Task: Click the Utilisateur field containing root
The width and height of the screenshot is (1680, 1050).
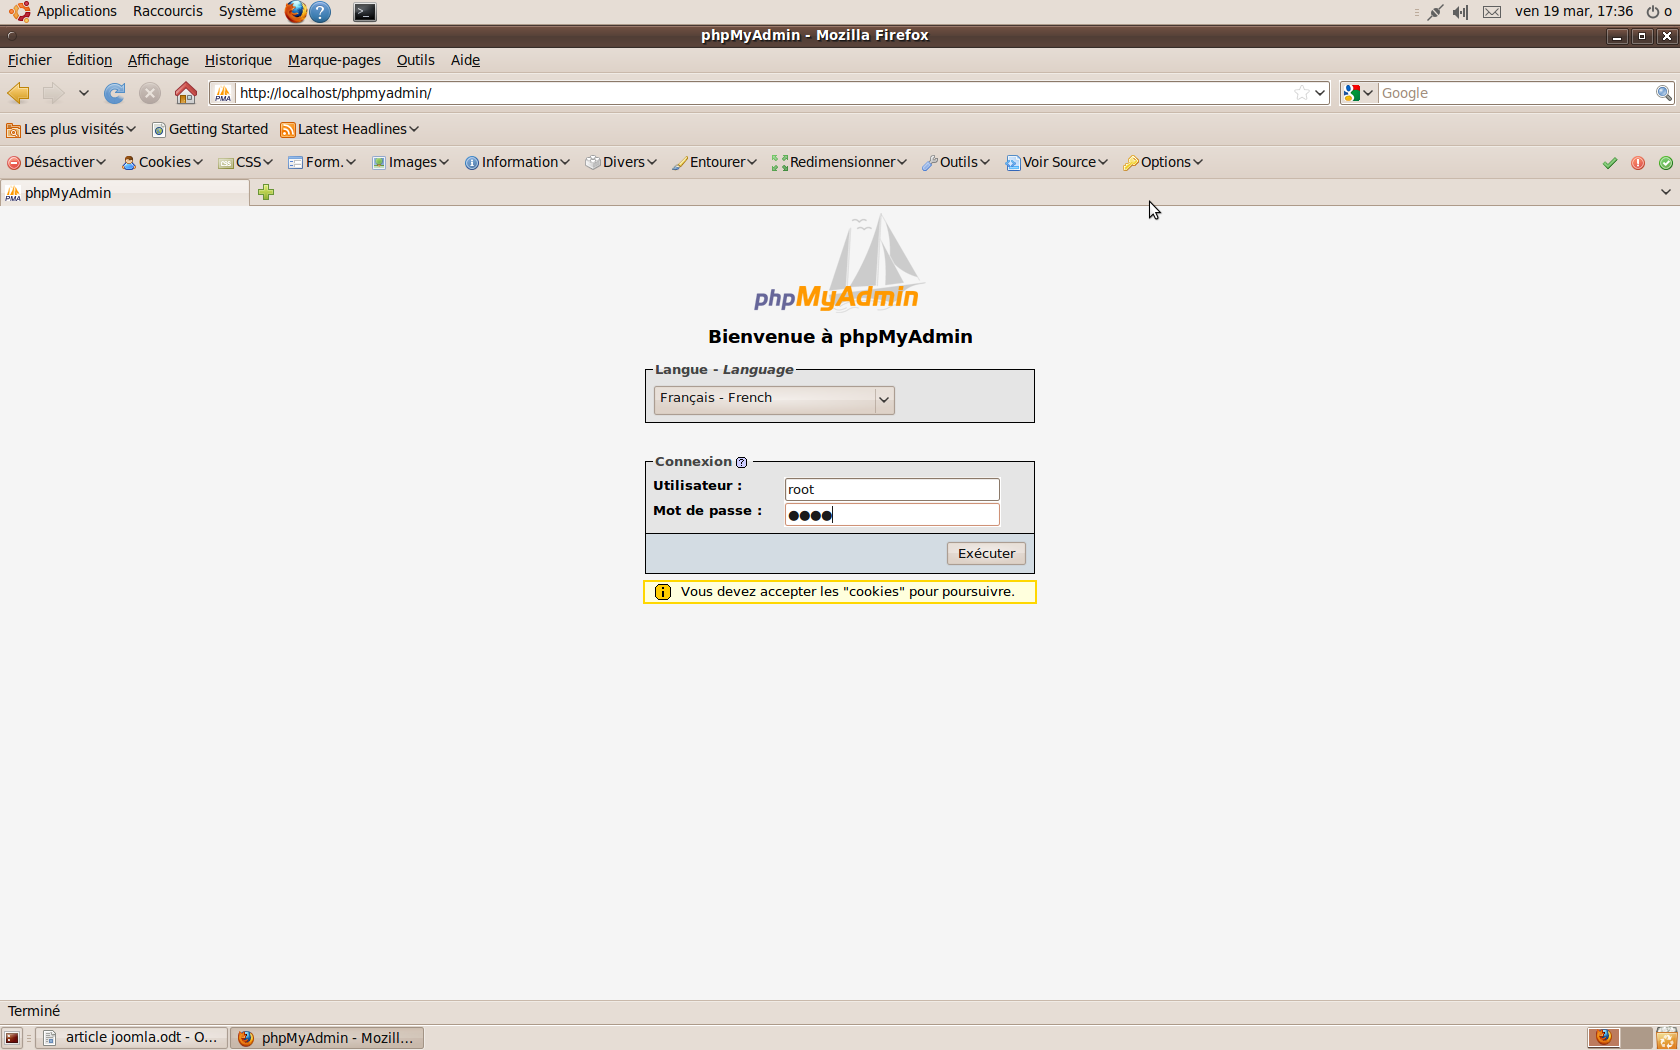Action: 892,489
